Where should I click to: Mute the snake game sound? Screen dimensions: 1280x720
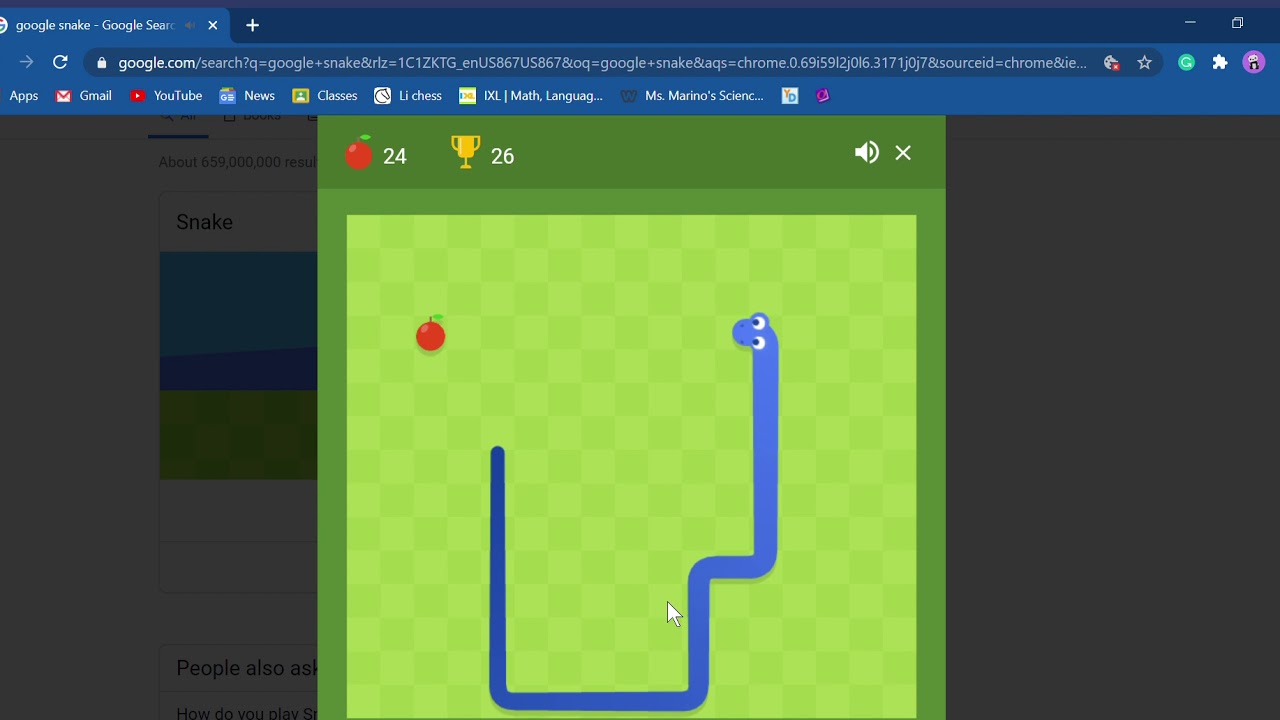point(866,153)
